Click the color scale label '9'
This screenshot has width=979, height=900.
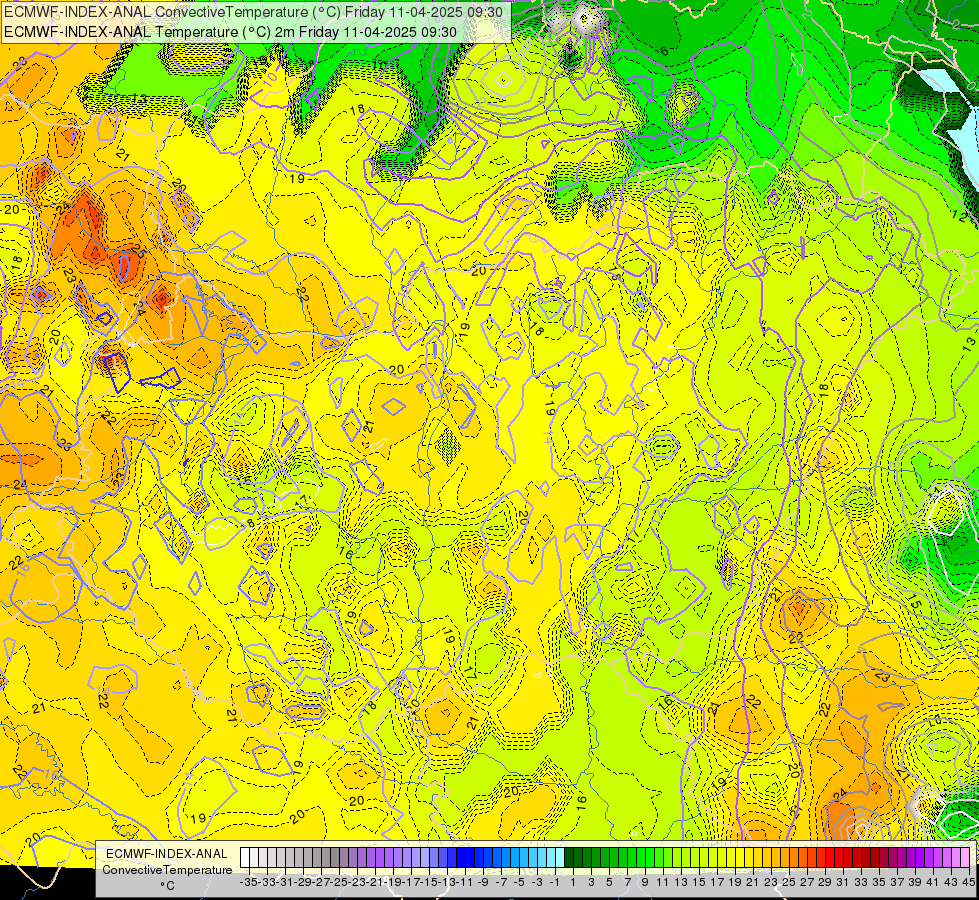[x=645, y=883]
